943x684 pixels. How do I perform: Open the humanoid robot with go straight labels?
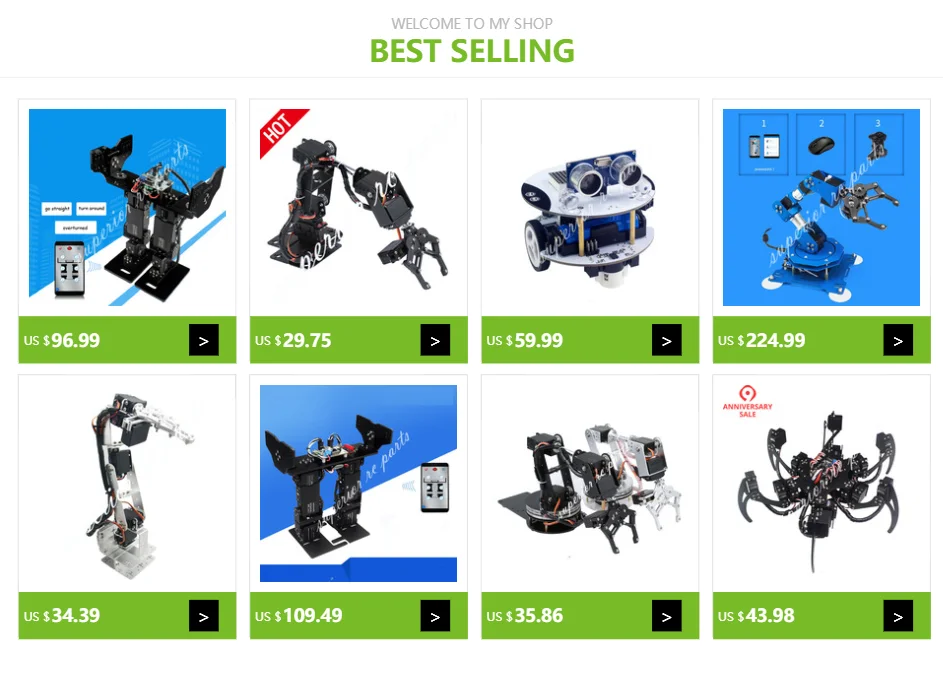coord(127,207)
